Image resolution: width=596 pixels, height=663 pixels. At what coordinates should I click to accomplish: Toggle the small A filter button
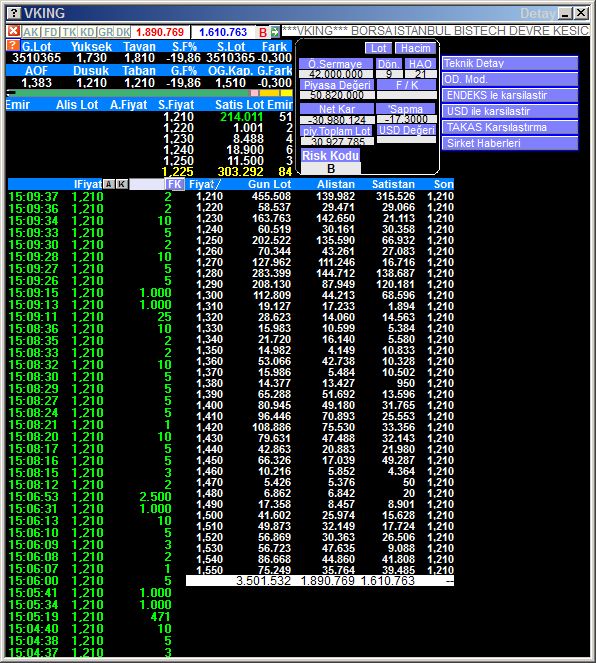pyautogui.click(x=109, y=184)
